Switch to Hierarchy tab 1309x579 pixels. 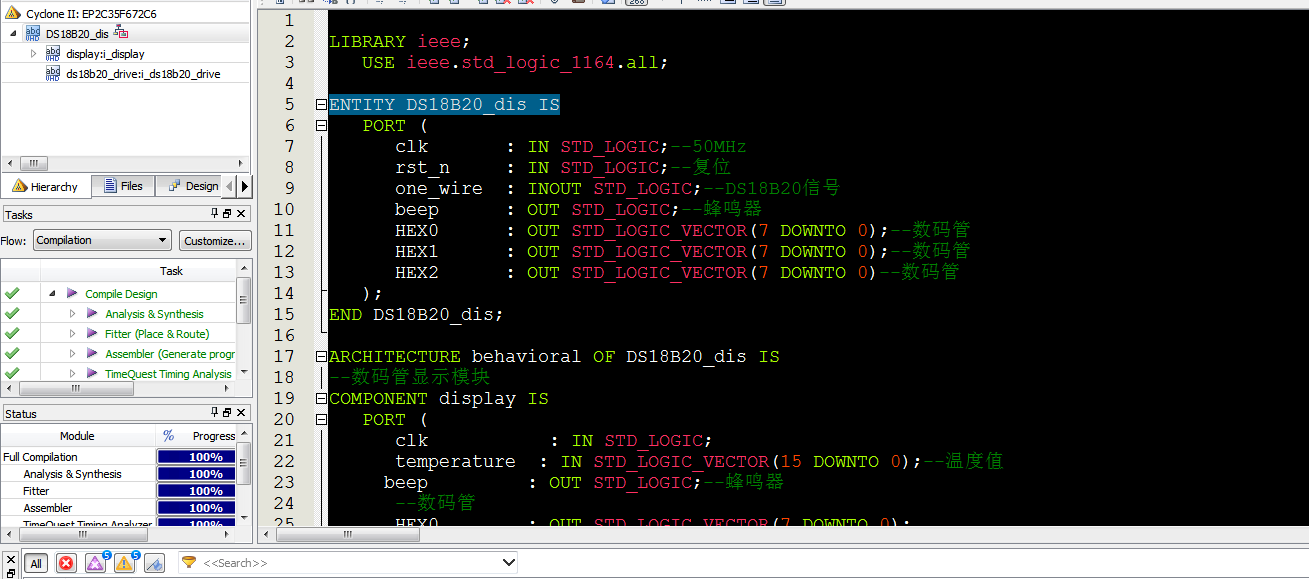46,186
